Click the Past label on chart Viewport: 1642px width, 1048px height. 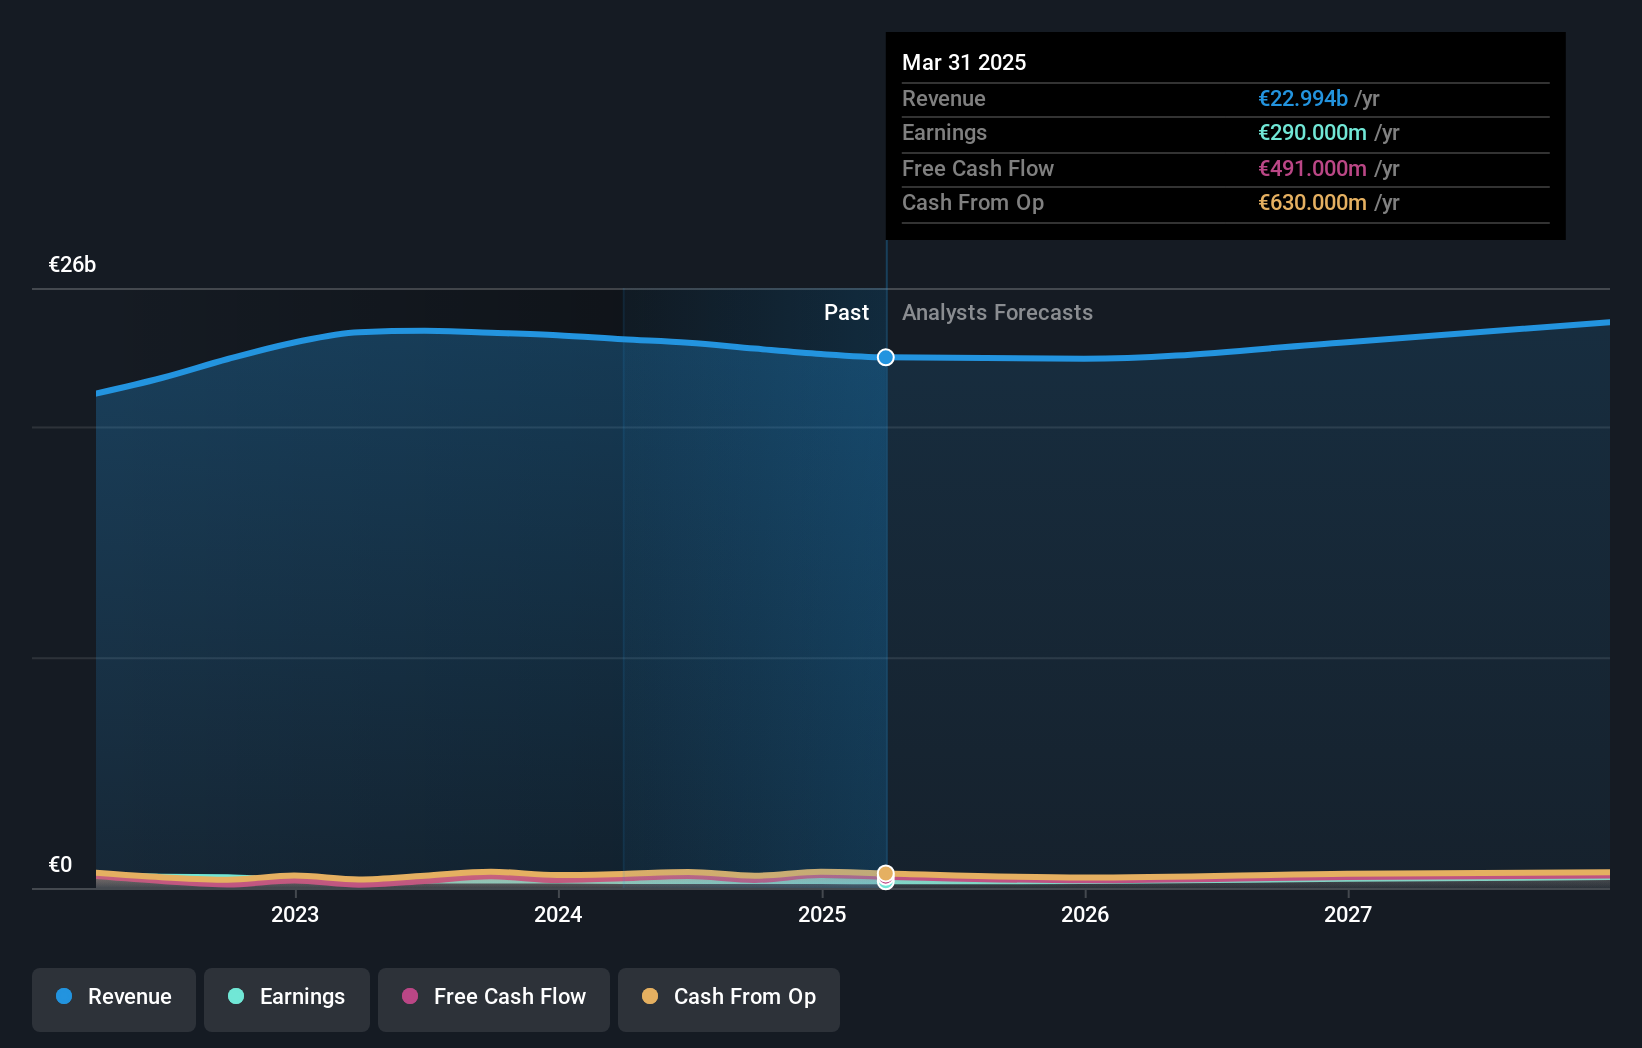[846, 312]
